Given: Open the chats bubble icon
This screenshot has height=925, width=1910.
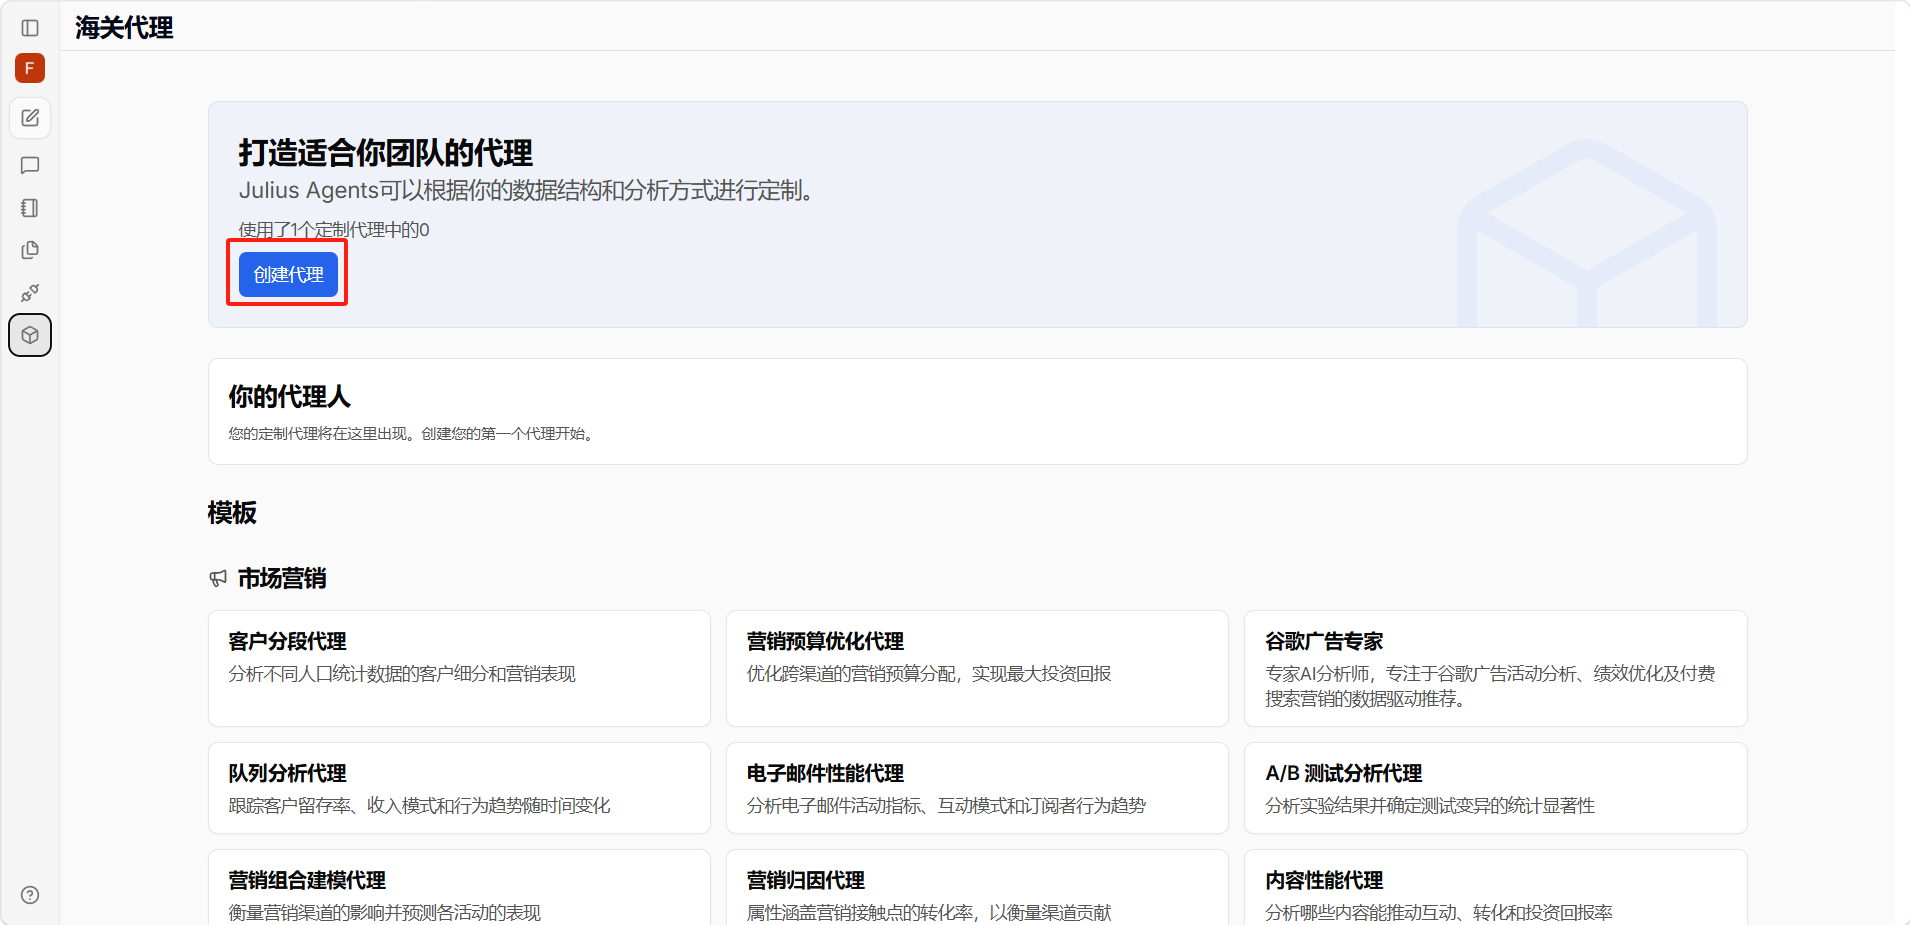Looking at the screenshot, I should click(30, 165).
